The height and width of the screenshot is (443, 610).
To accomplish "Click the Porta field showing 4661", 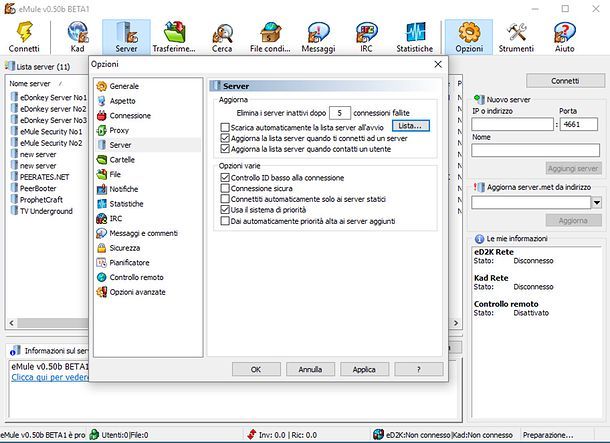I will 579,124.
